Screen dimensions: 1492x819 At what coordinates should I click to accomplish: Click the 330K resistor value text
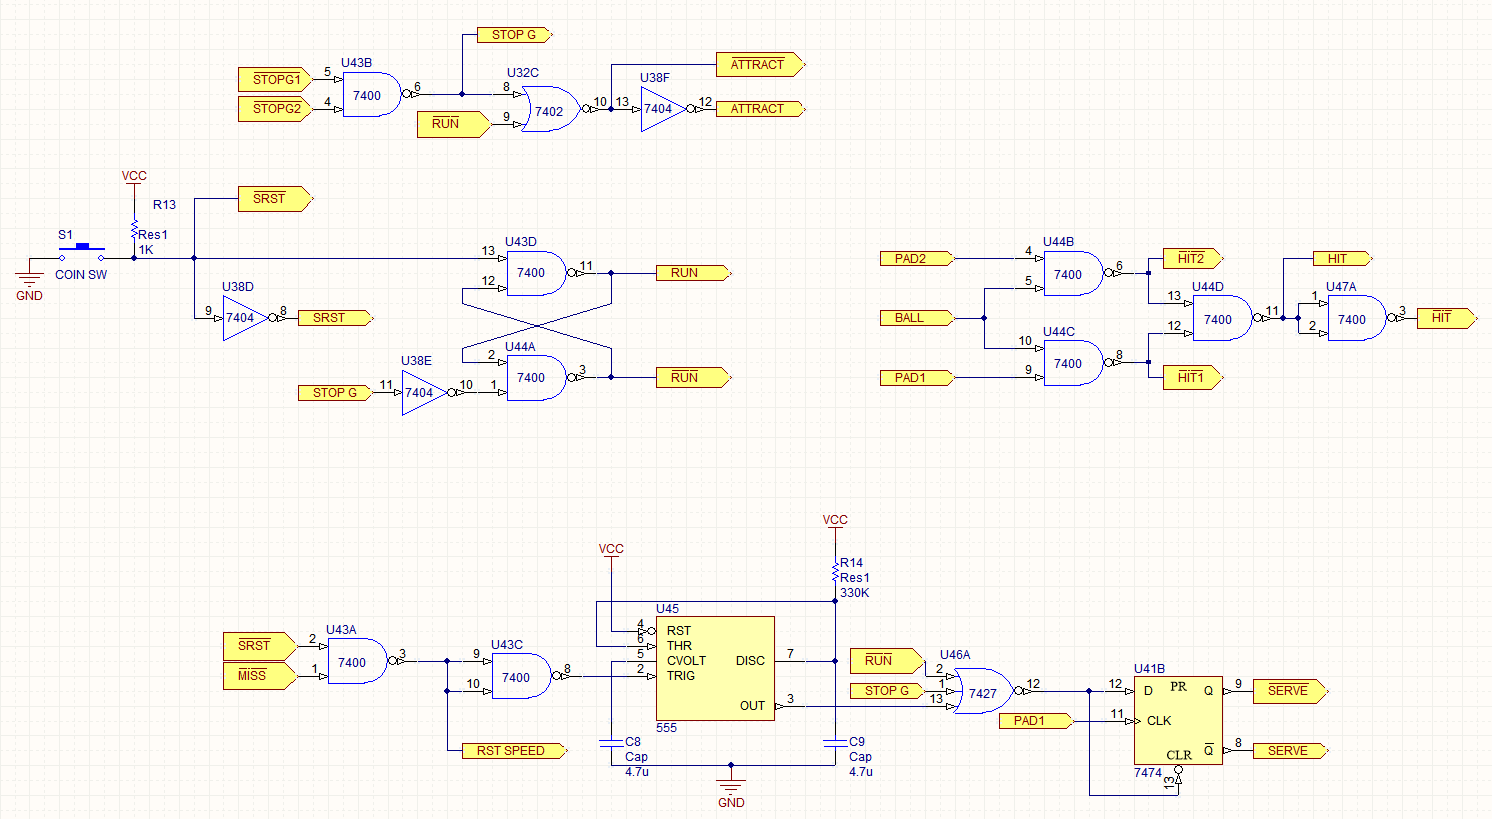(x=855, y=593)
